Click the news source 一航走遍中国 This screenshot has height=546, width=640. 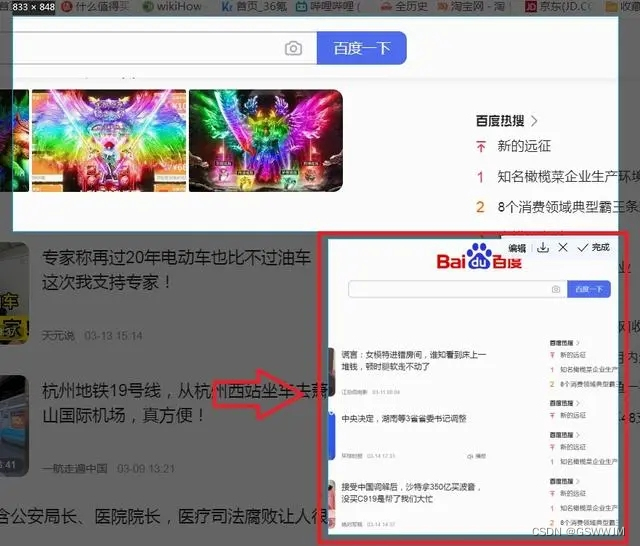pos(75,468)
